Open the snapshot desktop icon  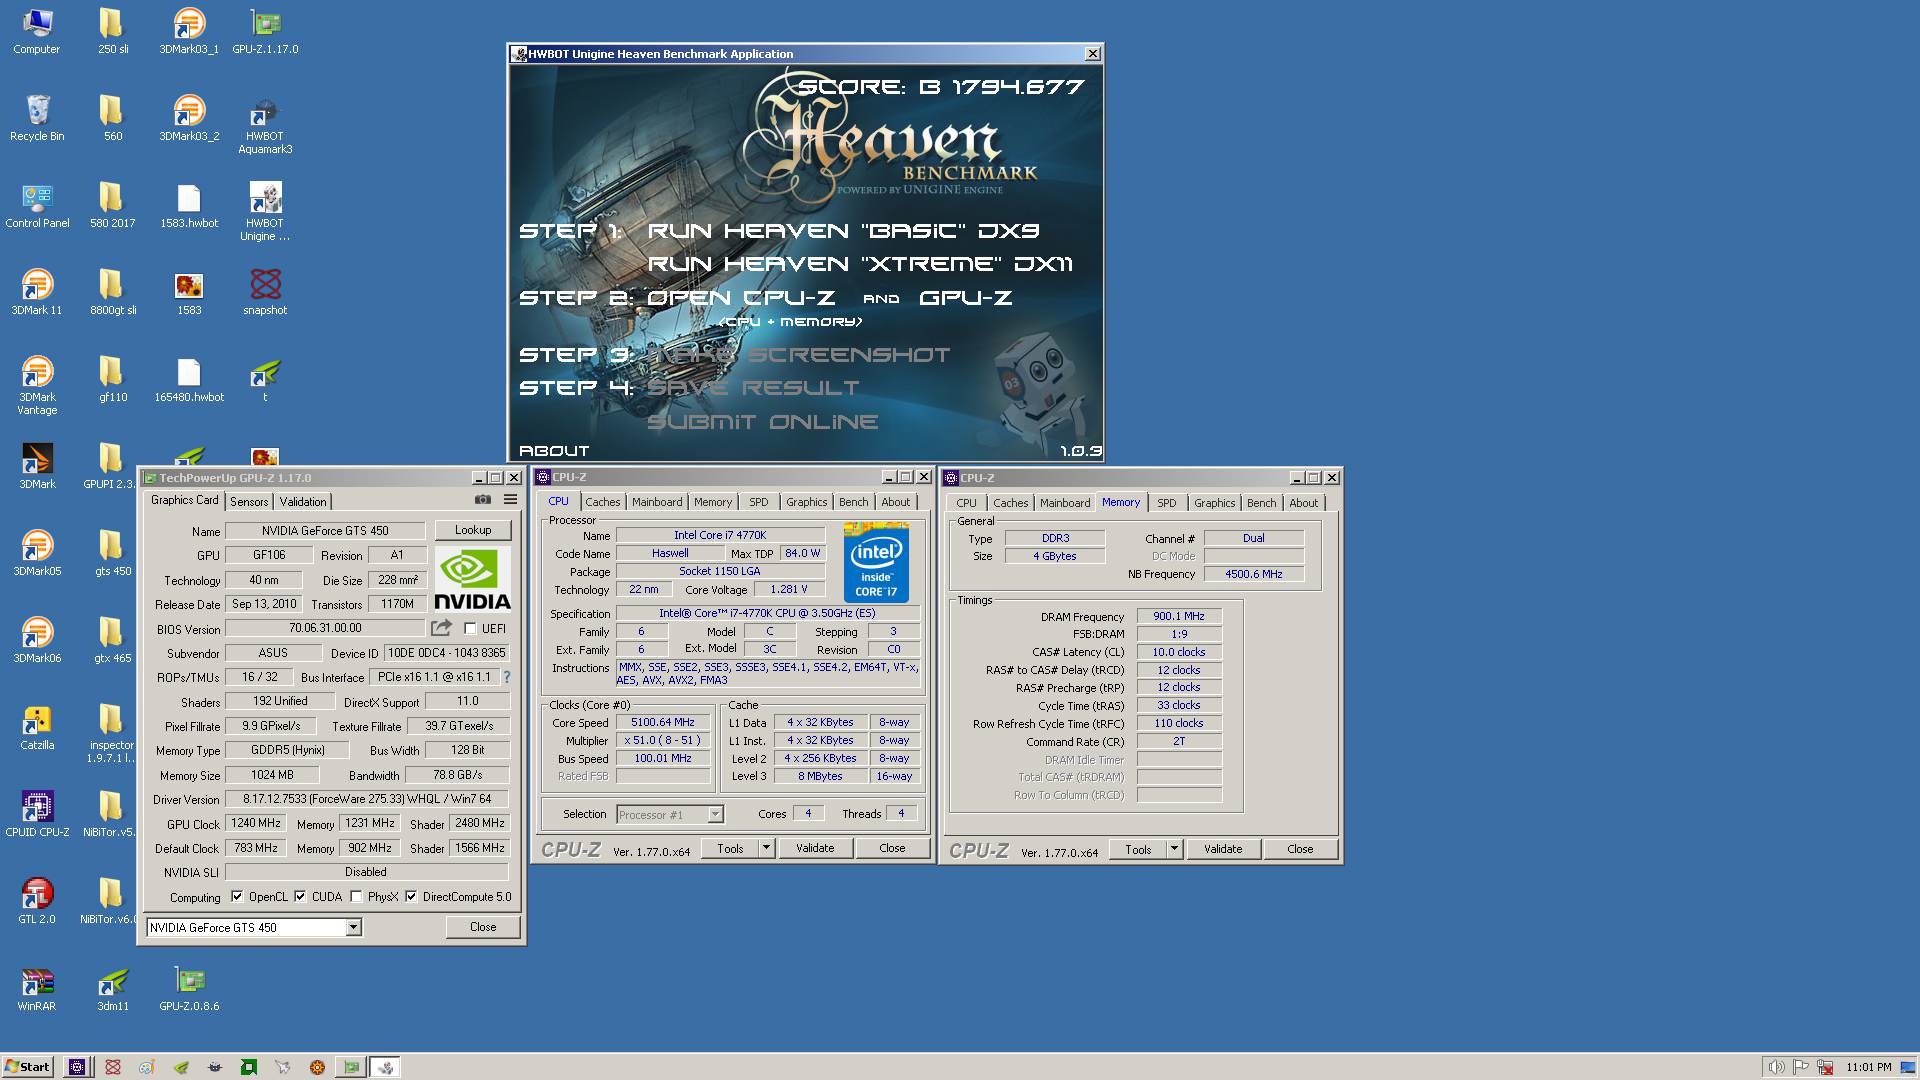(265, 293)
